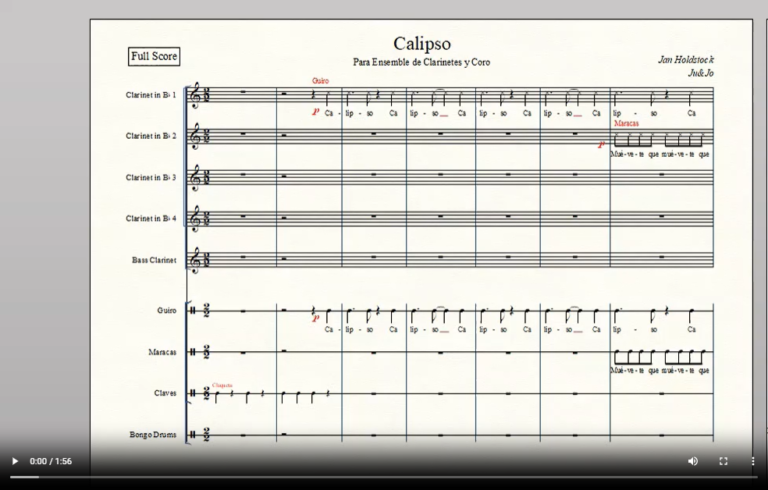Seek along the video progress bar
768x490 pixels.
pyautogui.click(x=384, y=477)
